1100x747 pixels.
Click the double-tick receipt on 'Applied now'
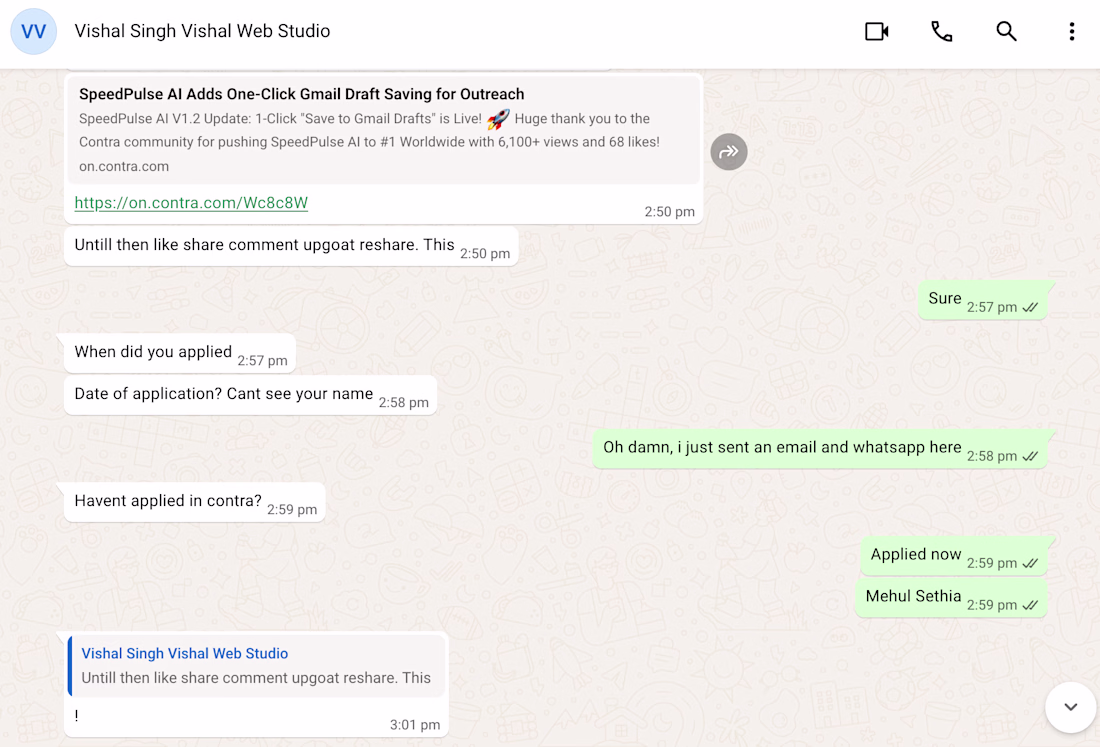click(x=1030, y=563)
